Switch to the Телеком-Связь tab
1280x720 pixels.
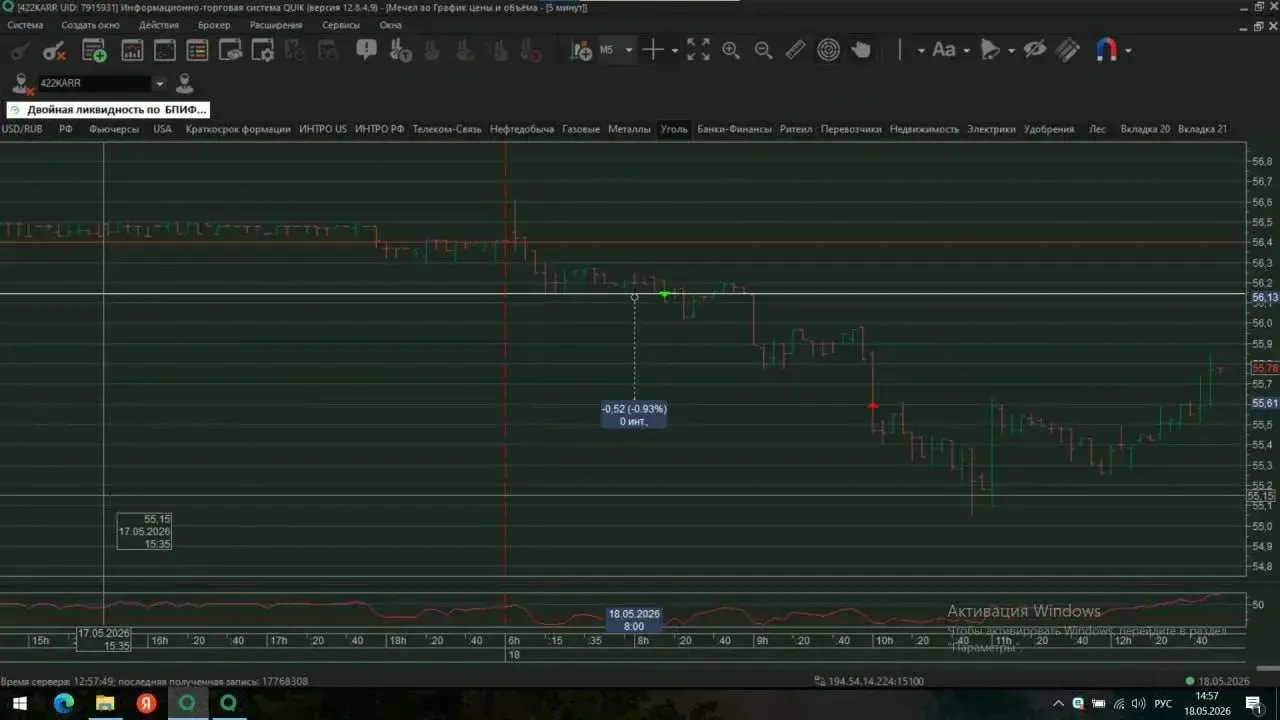[x=447, y=129]
